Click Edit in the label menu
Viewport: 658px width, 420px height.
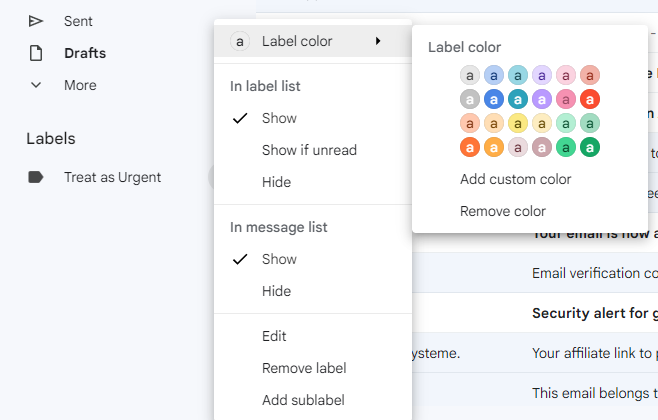point(275,336)
